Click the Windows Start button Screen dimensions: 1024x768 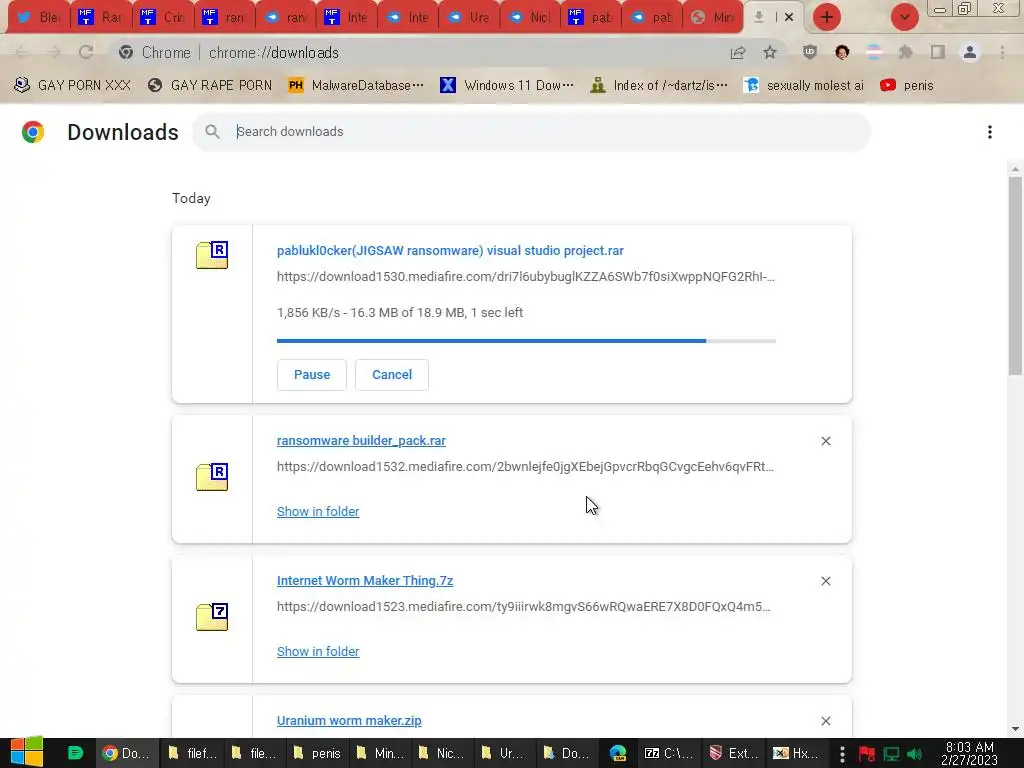(x=27, y=752)
